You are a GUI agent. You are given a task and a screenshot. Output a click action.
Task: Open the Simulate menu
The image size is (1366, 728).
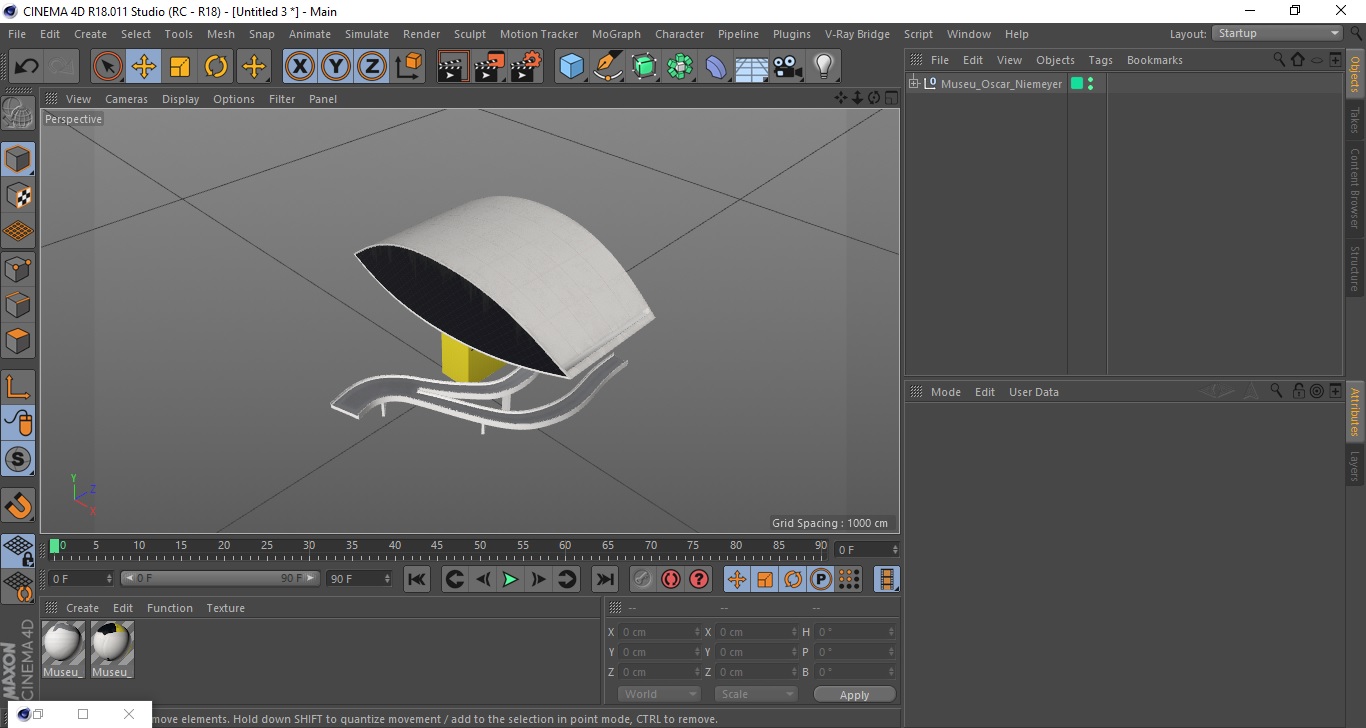[x=367, y=34]
